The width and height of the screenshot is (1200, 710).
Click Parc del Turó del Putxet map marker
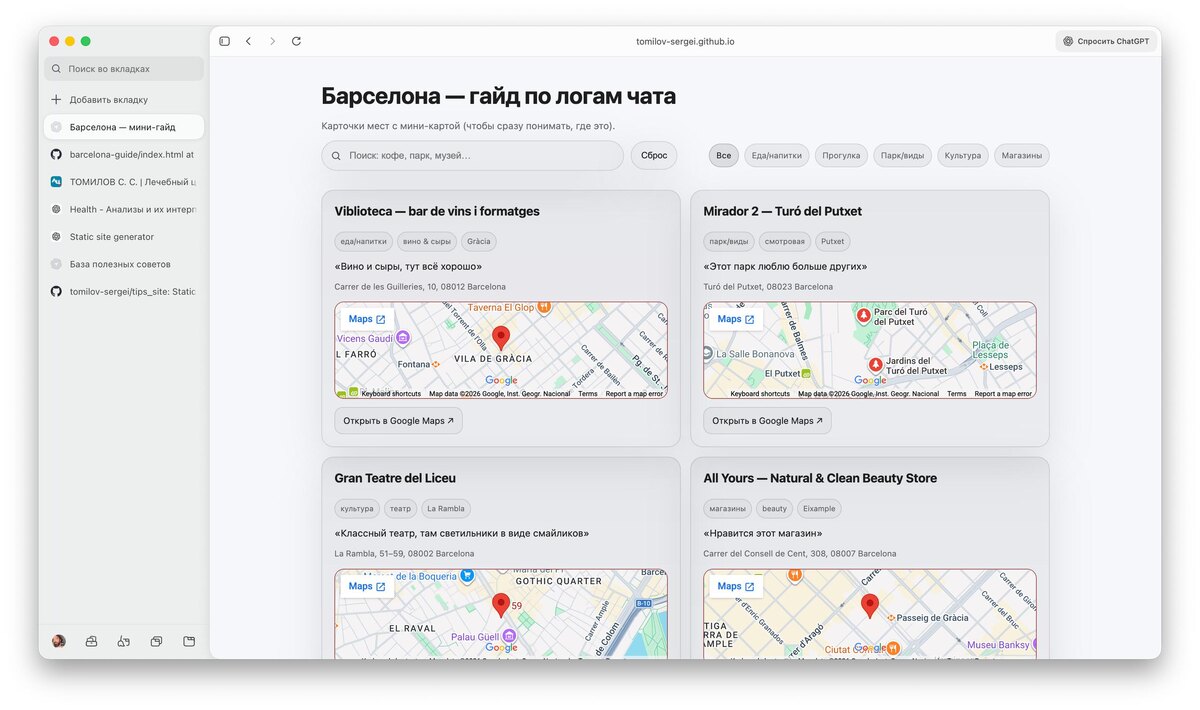(863, 315)
